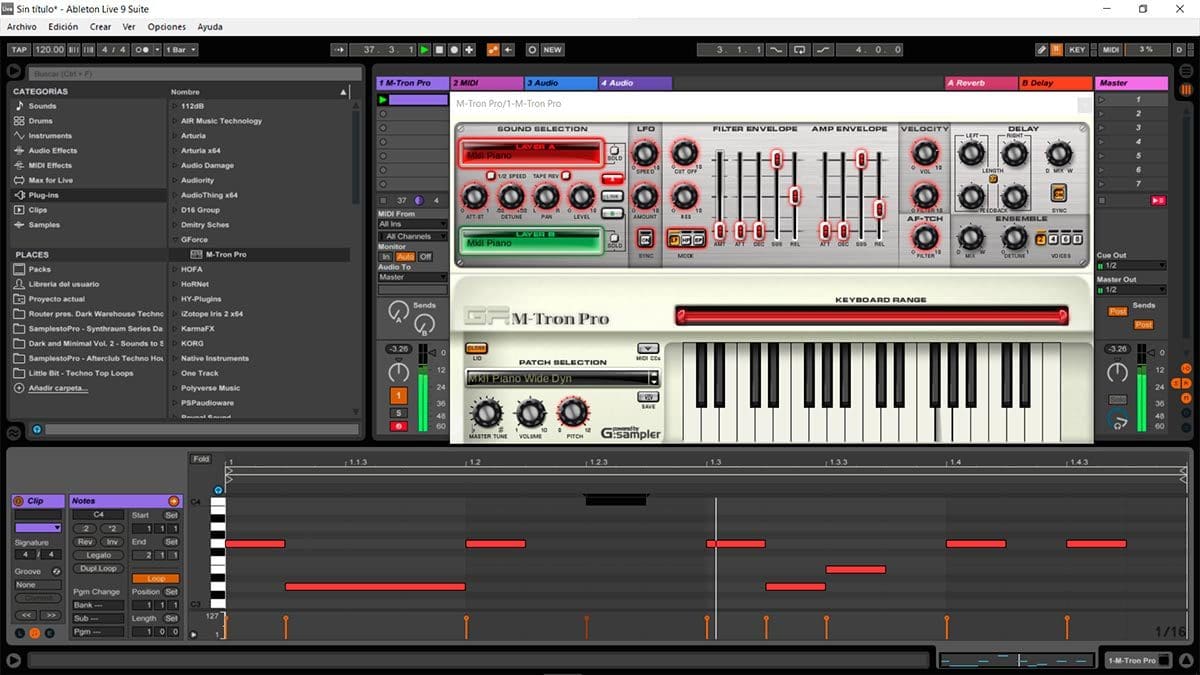The image size is (1200, 675).
Task: Open the Ayuda menu
Action: coord(210,27)
